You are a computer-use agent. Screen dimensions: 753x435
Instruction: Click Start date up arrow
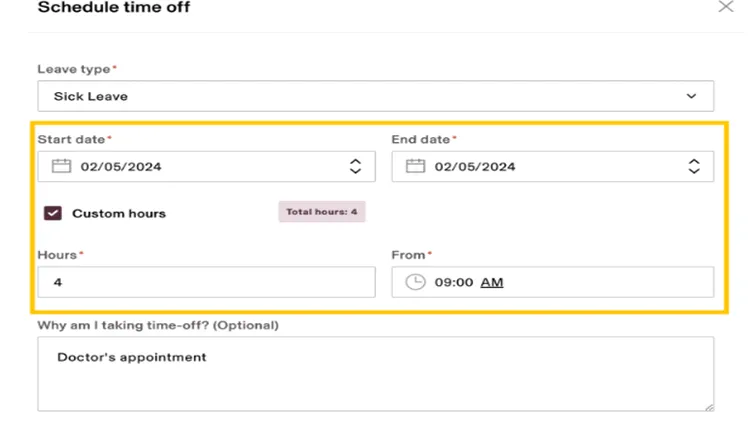click(x=355, y=162)
